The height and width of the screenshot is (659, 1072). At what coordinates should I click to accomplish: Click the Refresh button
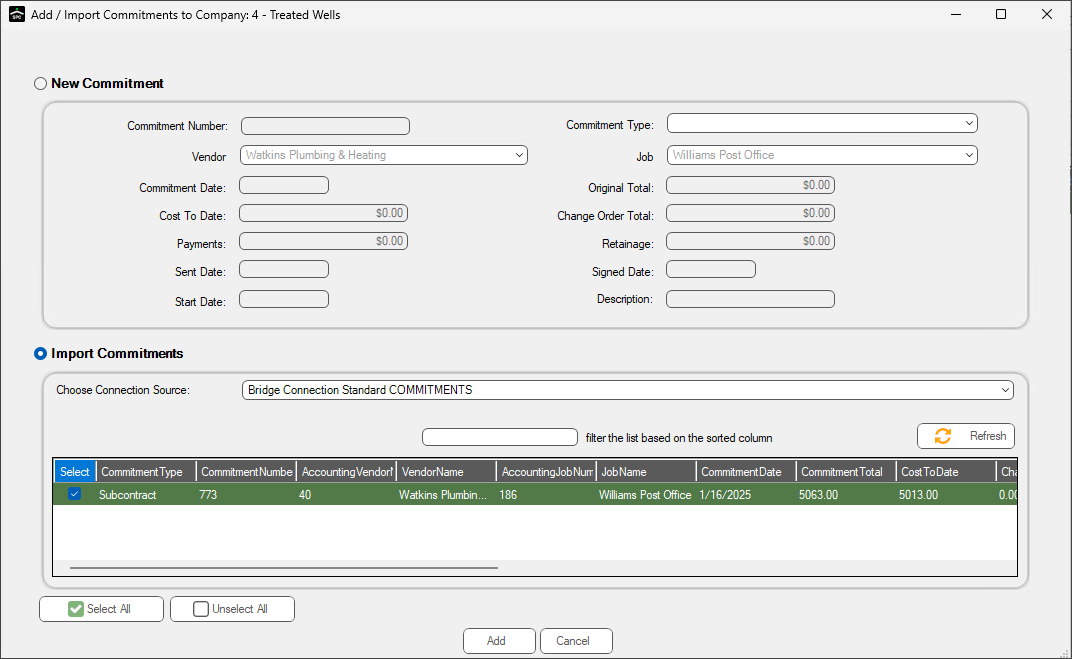click(965, 436)
